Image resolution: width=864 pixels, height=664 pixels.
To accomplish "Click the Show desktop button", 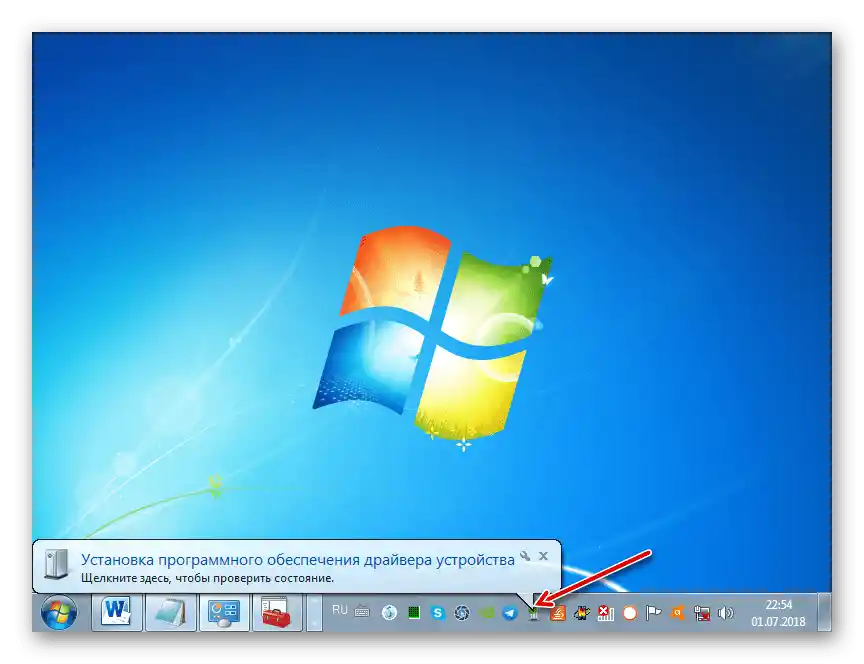I will [824, 612].
